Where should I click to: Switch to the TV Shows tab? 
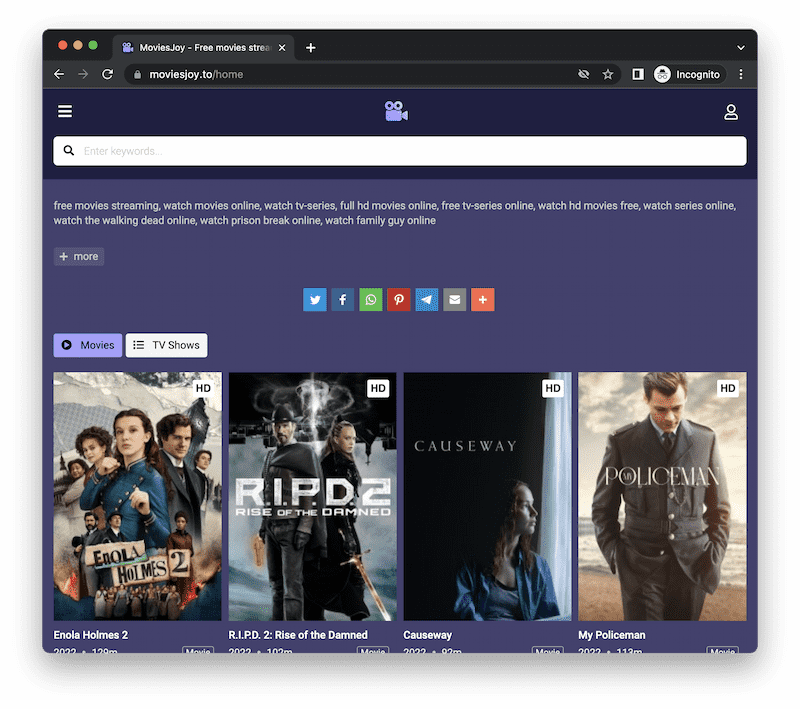[x=166, y=345]
